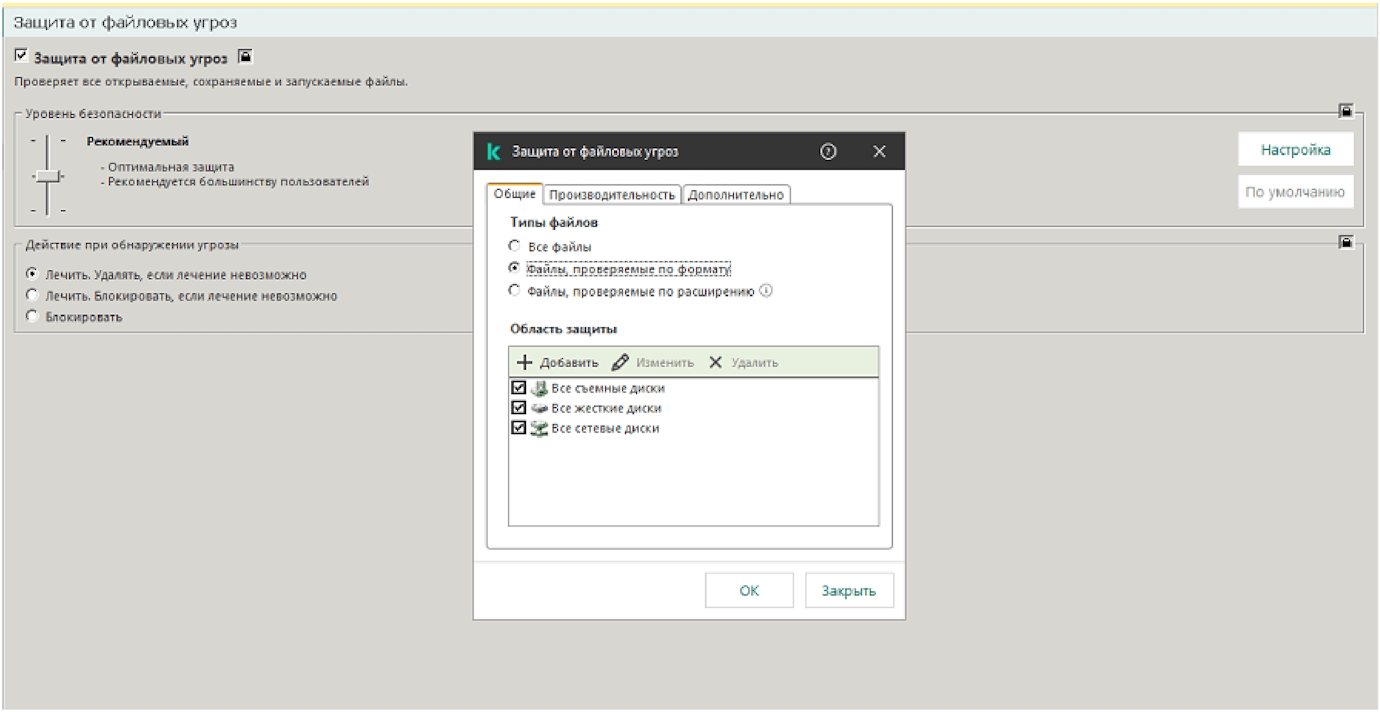
Task: Toggle the lock icon for Уровень безопасности section
Action: click(1345, 111)
